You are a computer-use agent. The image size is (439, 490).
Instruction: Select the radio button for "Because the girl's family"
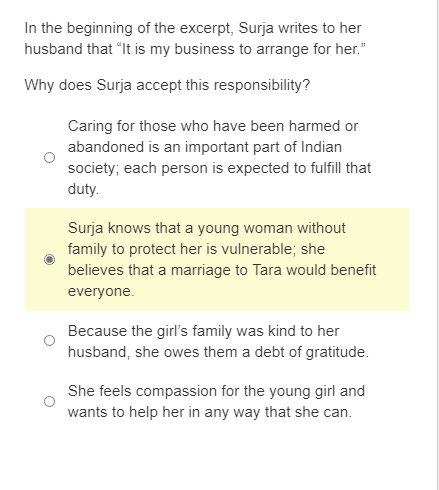coord(49,340)
